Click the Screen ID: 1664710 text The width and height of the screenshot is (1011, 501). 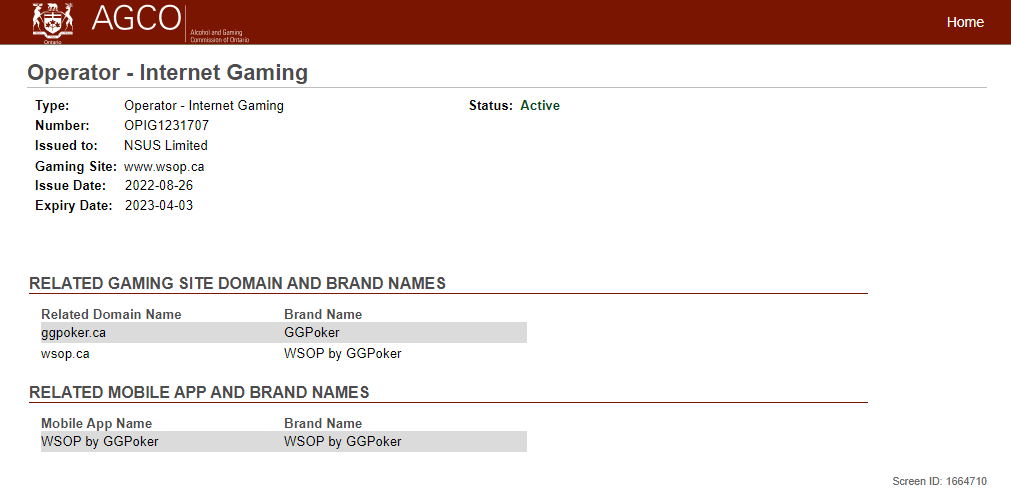point(939,482)
